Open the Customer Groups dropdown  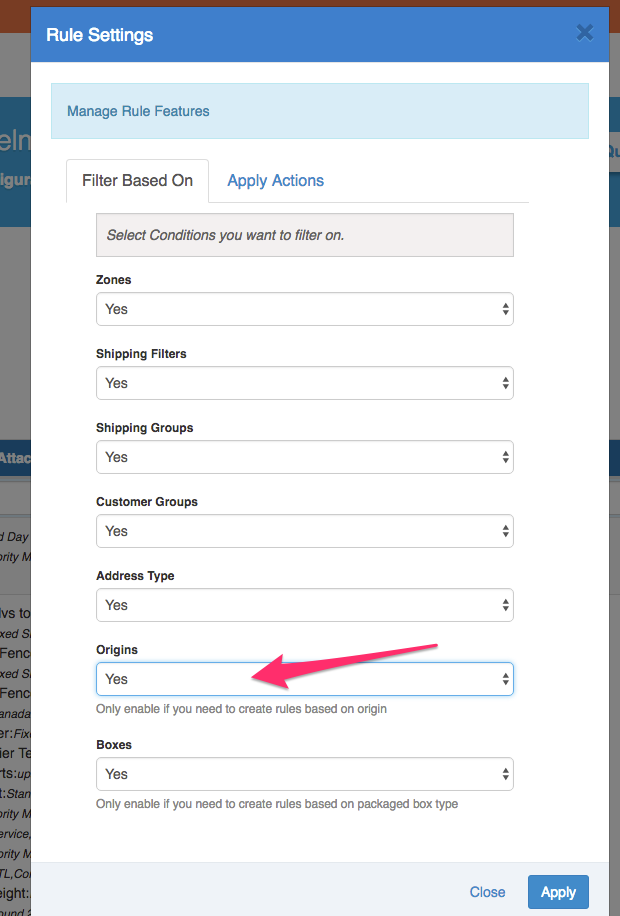pos(304,531)
